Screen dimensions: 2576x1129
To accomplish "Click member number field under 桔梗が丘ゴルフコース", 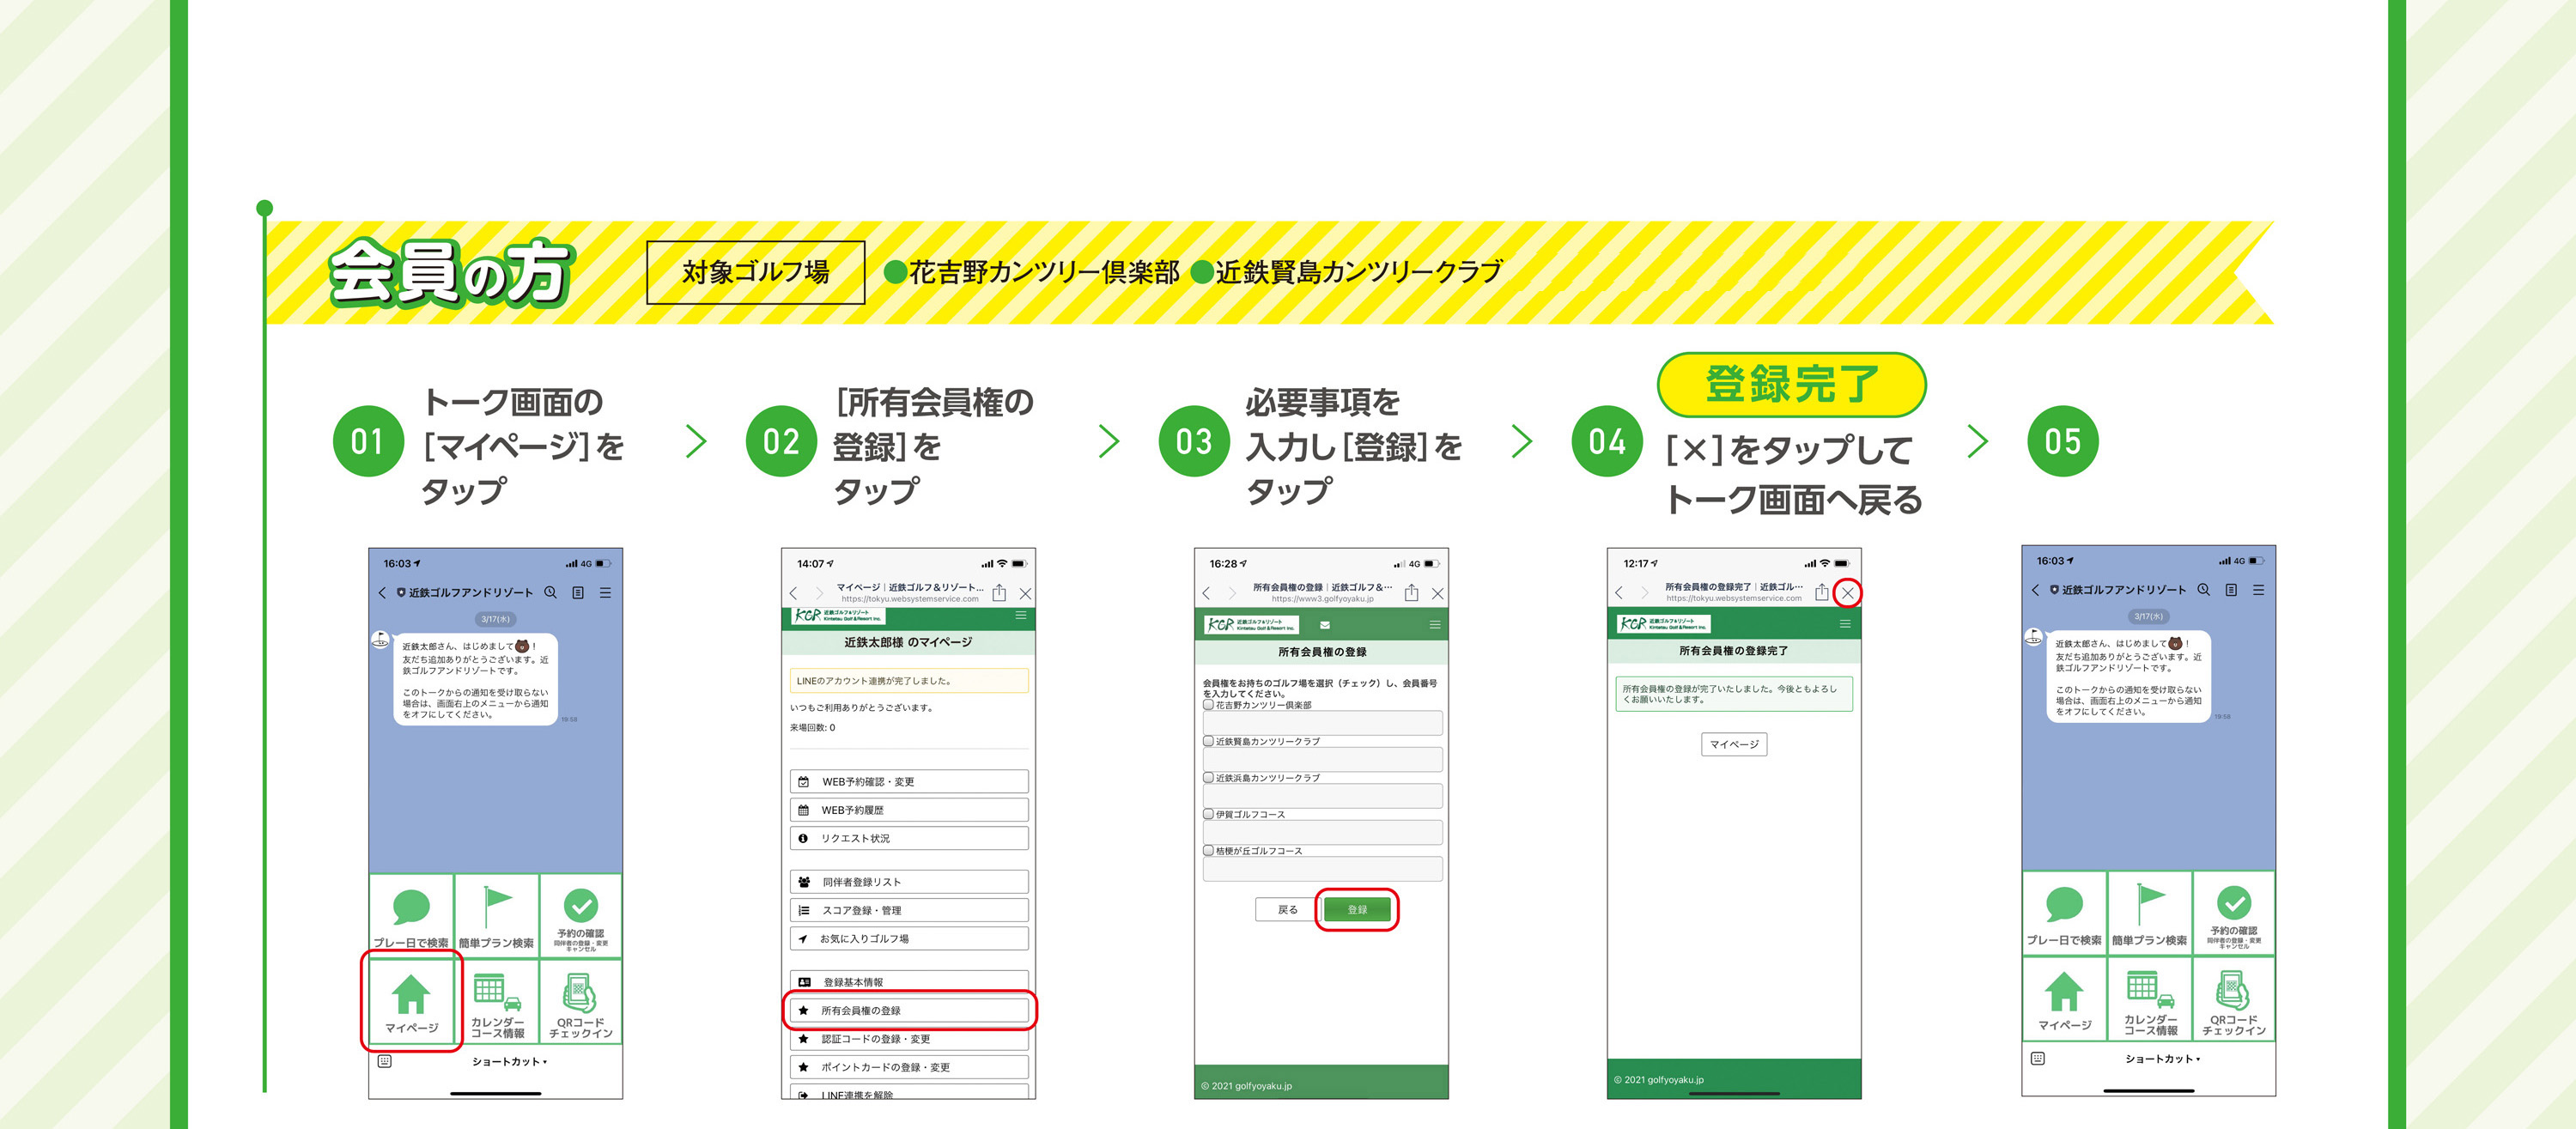I will pos(1322,868).
